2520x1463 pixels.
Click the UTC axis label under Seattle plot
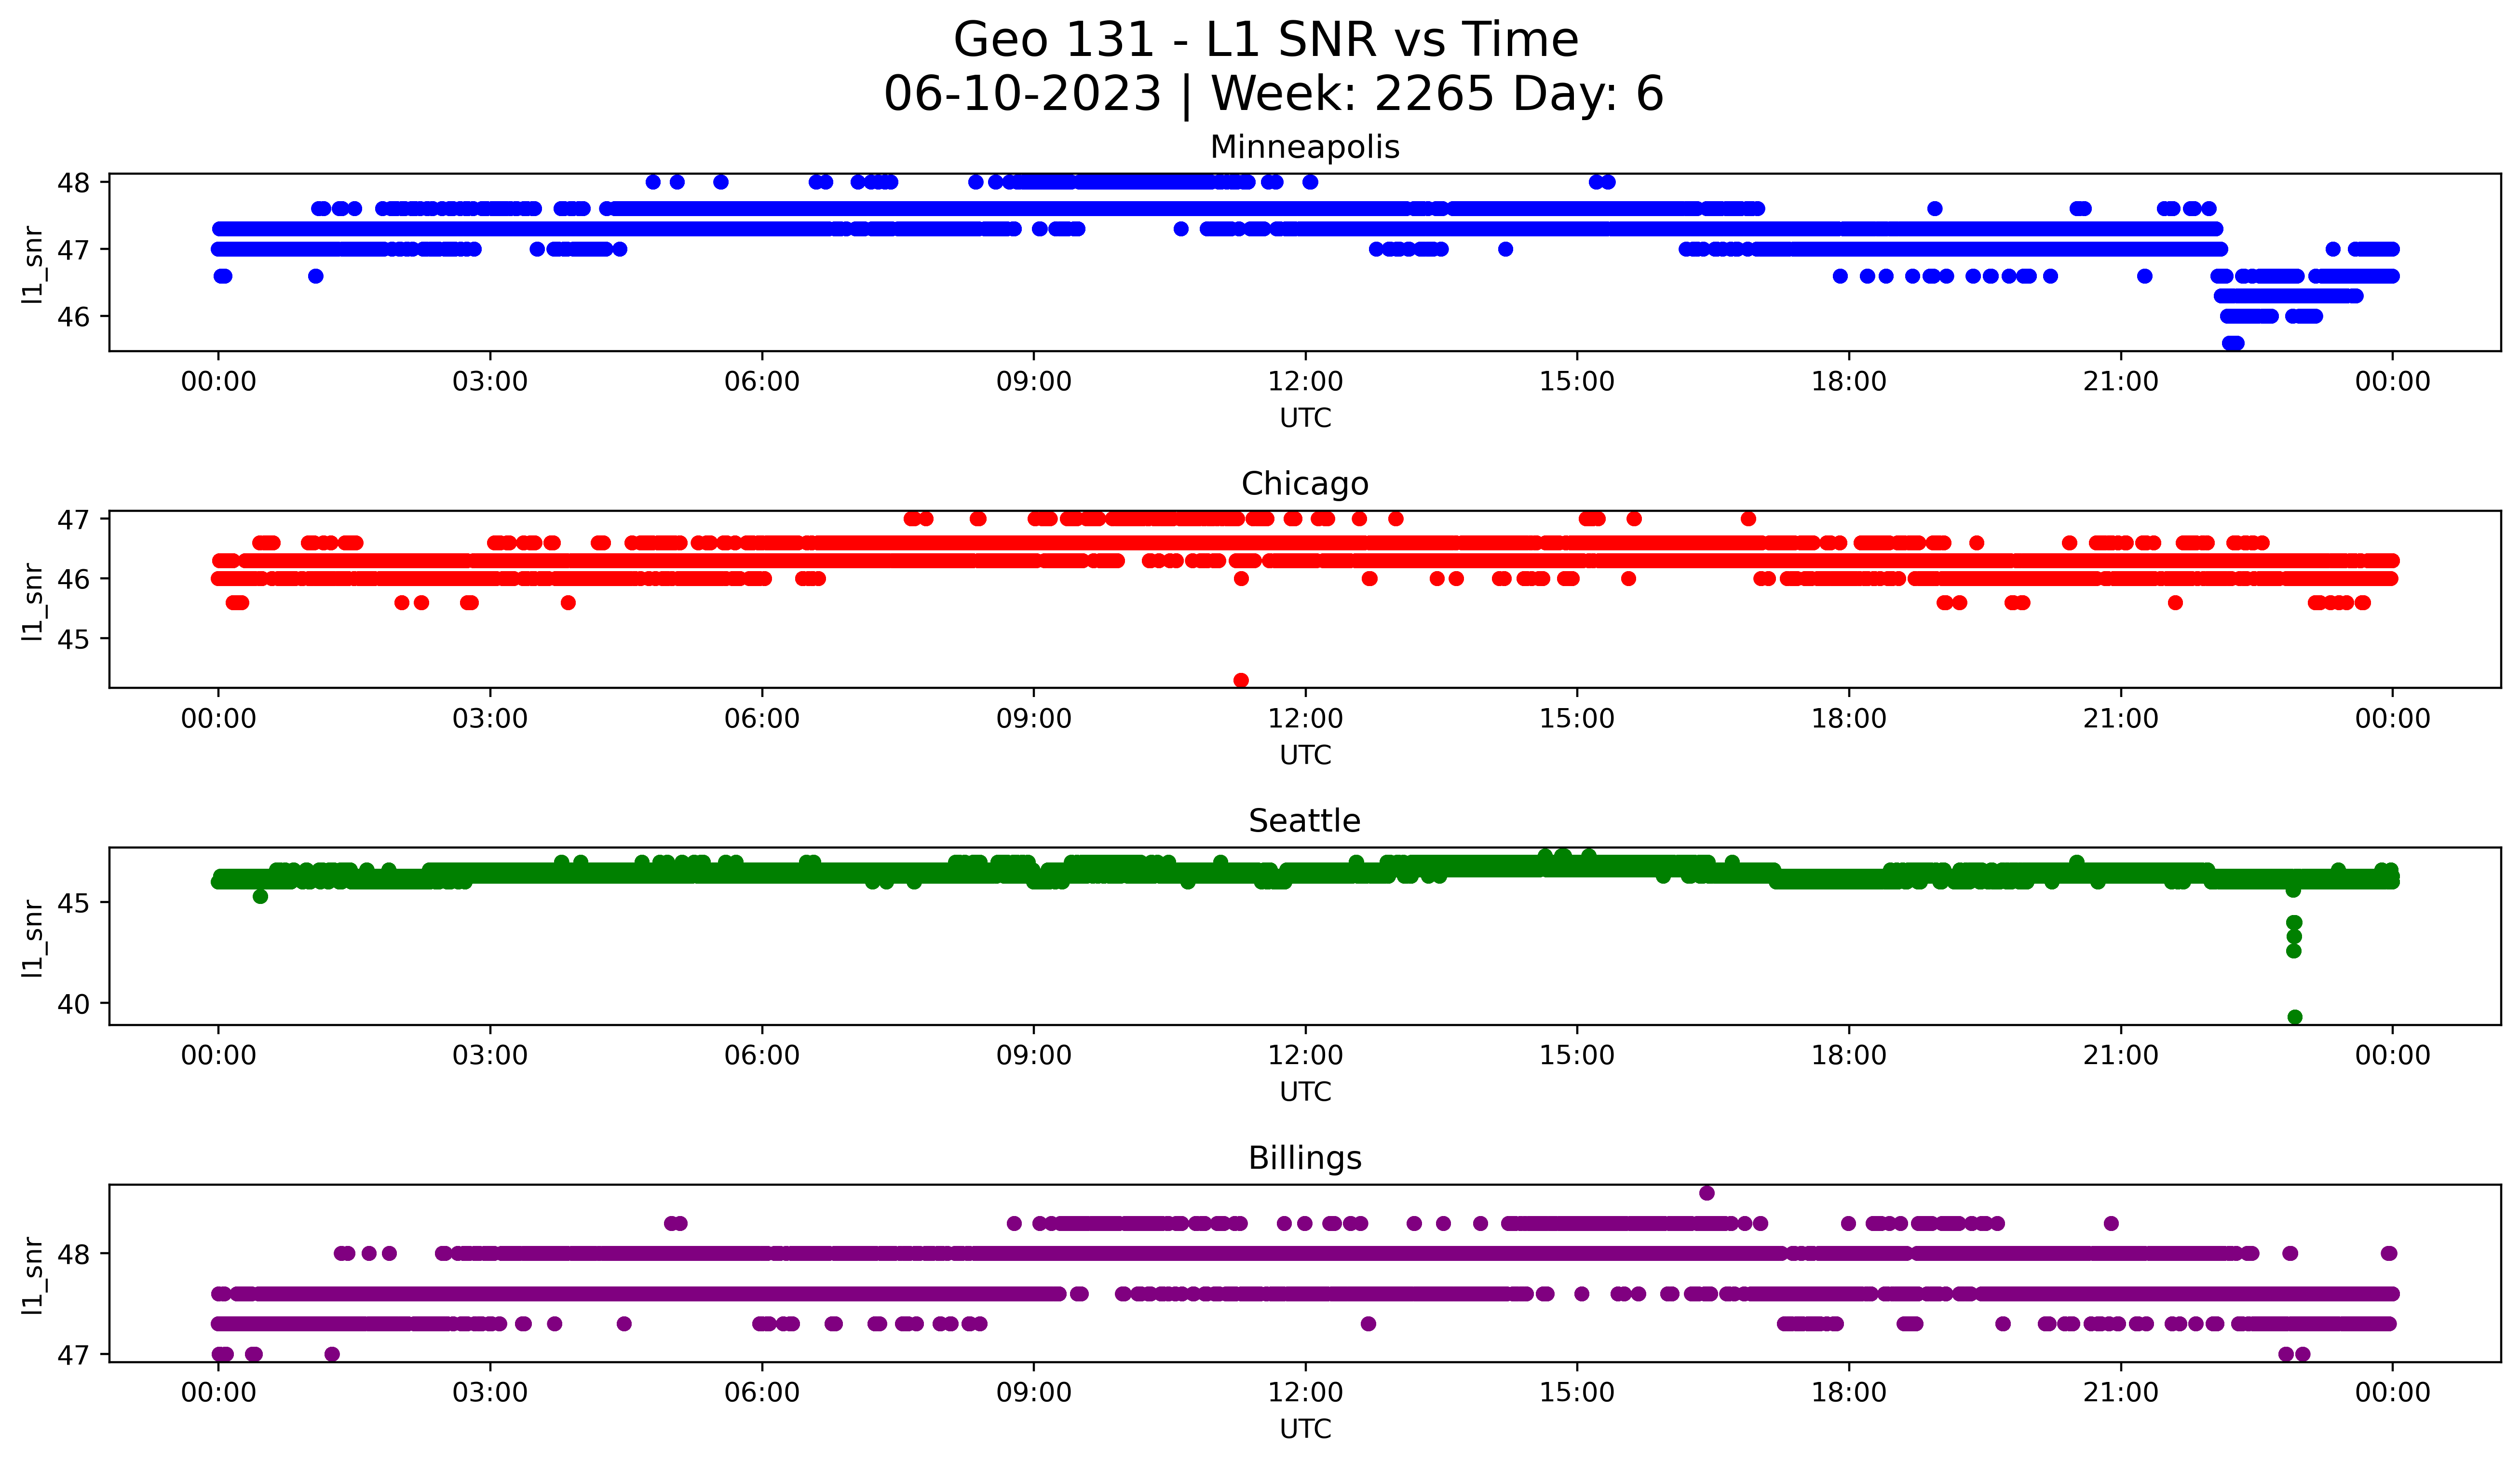click(x=1305, y=1092)
